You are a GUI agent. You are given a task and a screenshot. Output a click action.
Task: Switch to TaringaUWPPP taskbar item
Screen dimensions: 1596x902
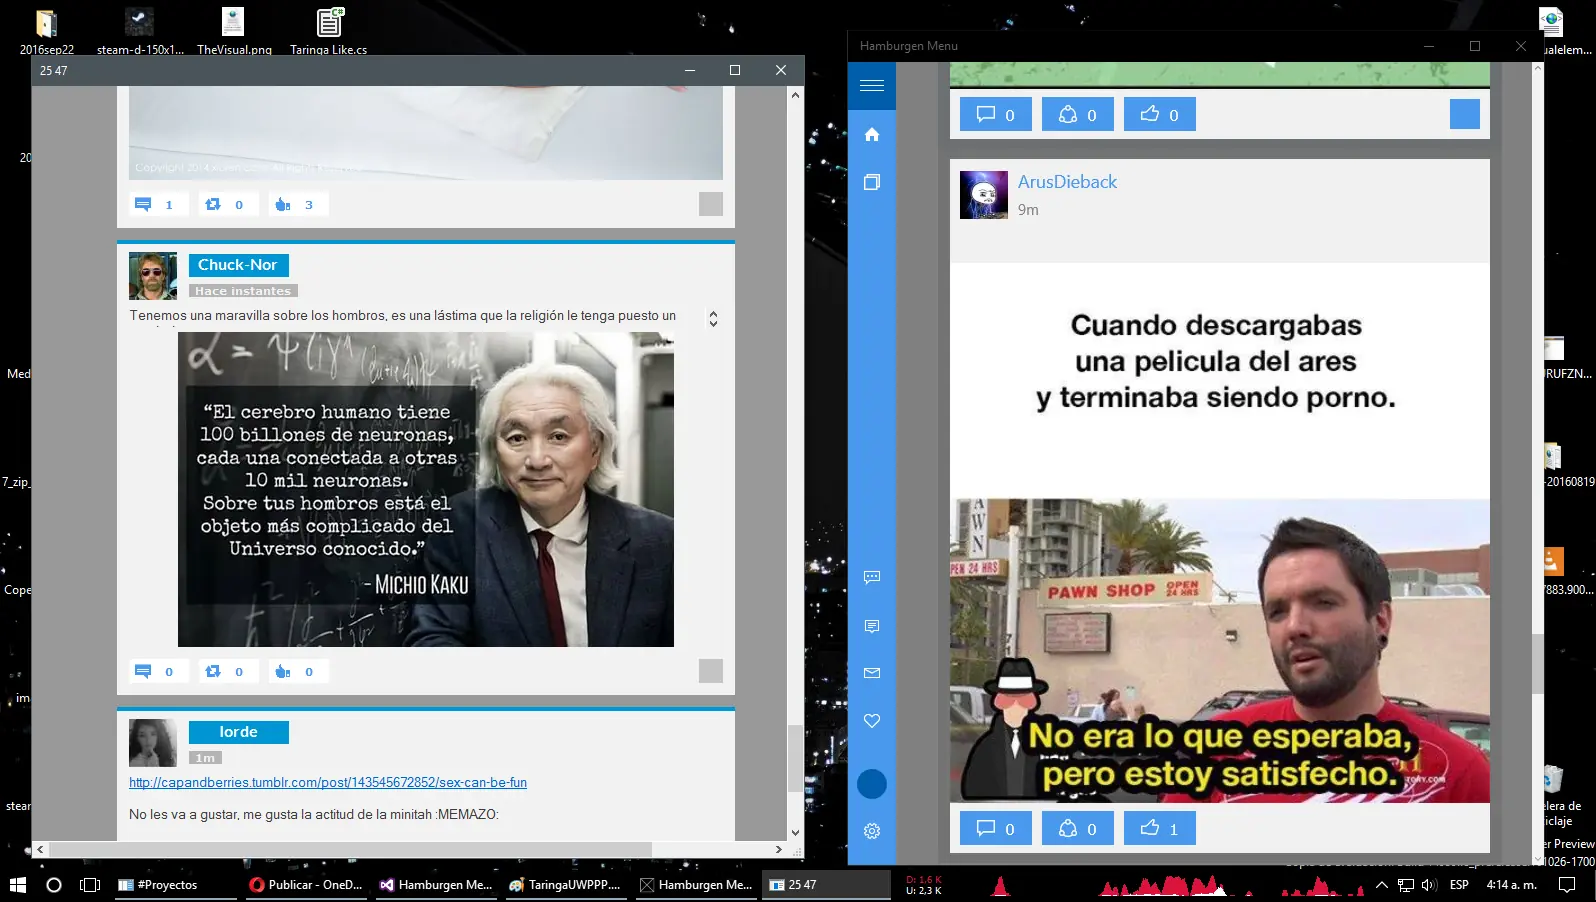(x=566, y=885)
